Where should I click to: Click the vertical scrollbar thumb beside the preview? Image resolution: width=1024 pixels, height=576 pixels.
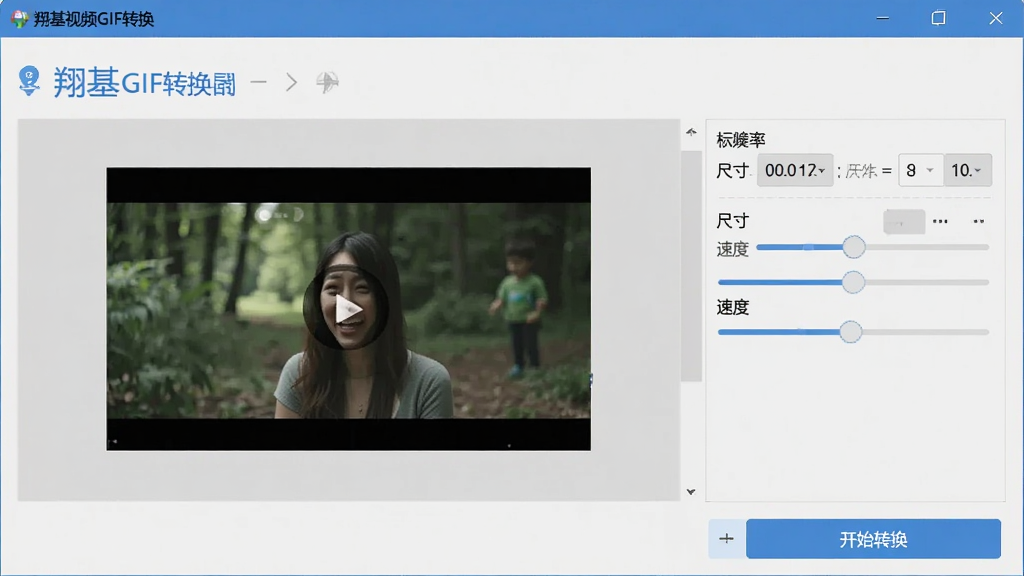click(x=691, y=266)
